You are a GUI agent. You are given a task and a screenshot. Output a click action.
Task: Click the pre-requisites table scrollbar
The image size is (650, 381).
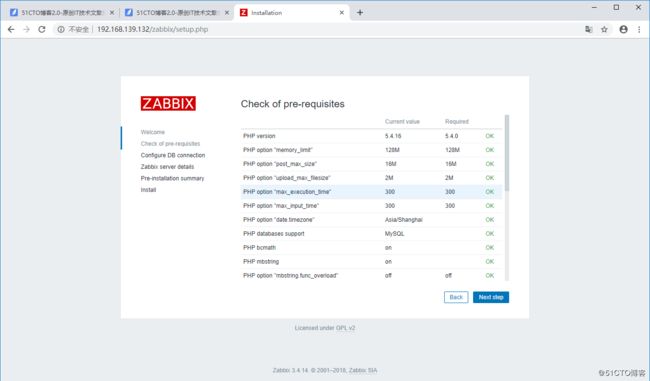(x=507, y=153)
